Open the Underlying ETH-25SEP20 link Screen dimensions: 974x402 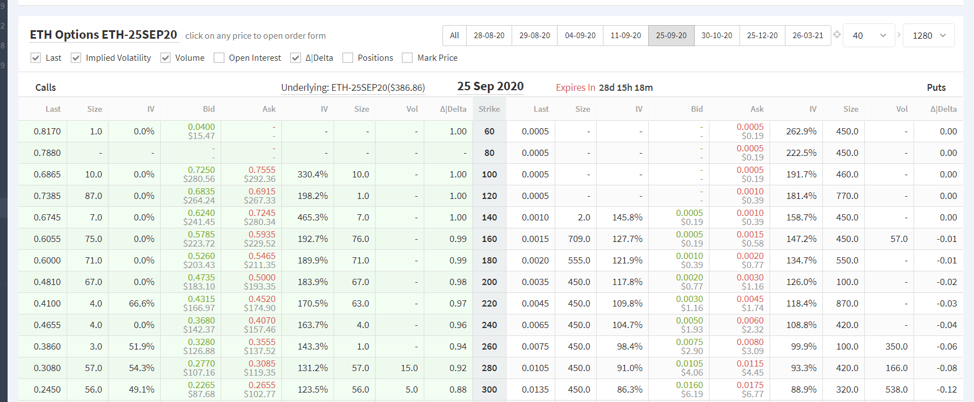pyautogui.click(x=353, y=88)
